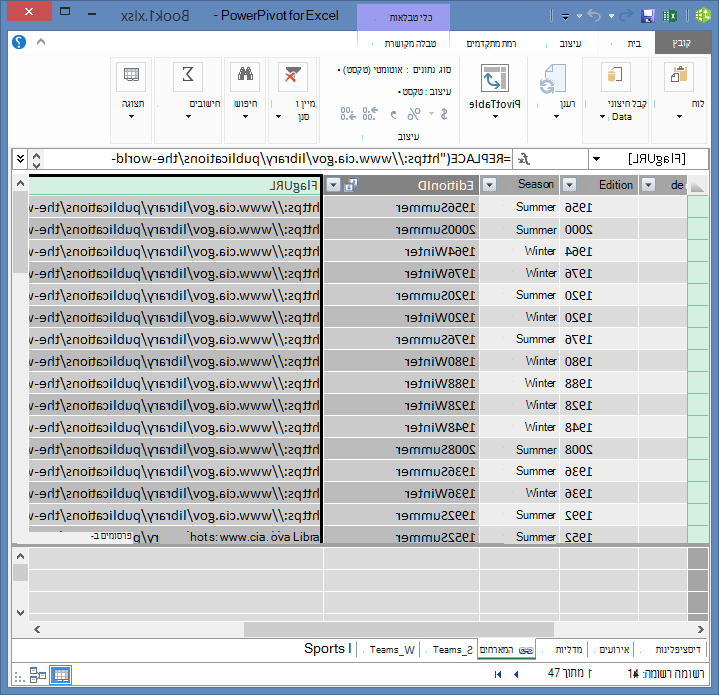The width and height of the screenshot is (719, 695).
Task: Open the File (קובץ) tab
Action: [x=682, y=43]
